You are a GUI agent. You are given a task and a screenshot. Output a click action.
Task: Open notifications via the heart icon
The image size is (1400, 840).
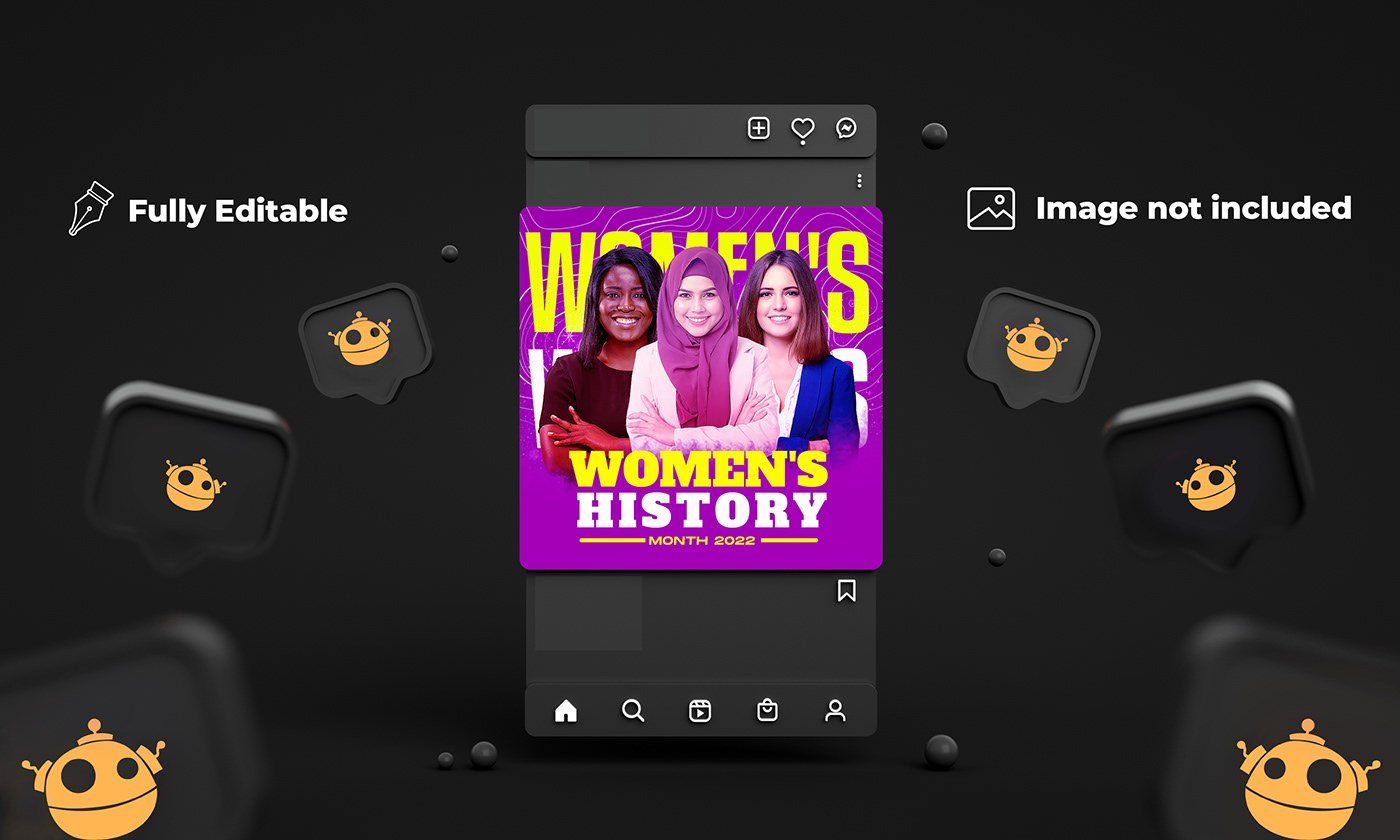pos(802,129)
